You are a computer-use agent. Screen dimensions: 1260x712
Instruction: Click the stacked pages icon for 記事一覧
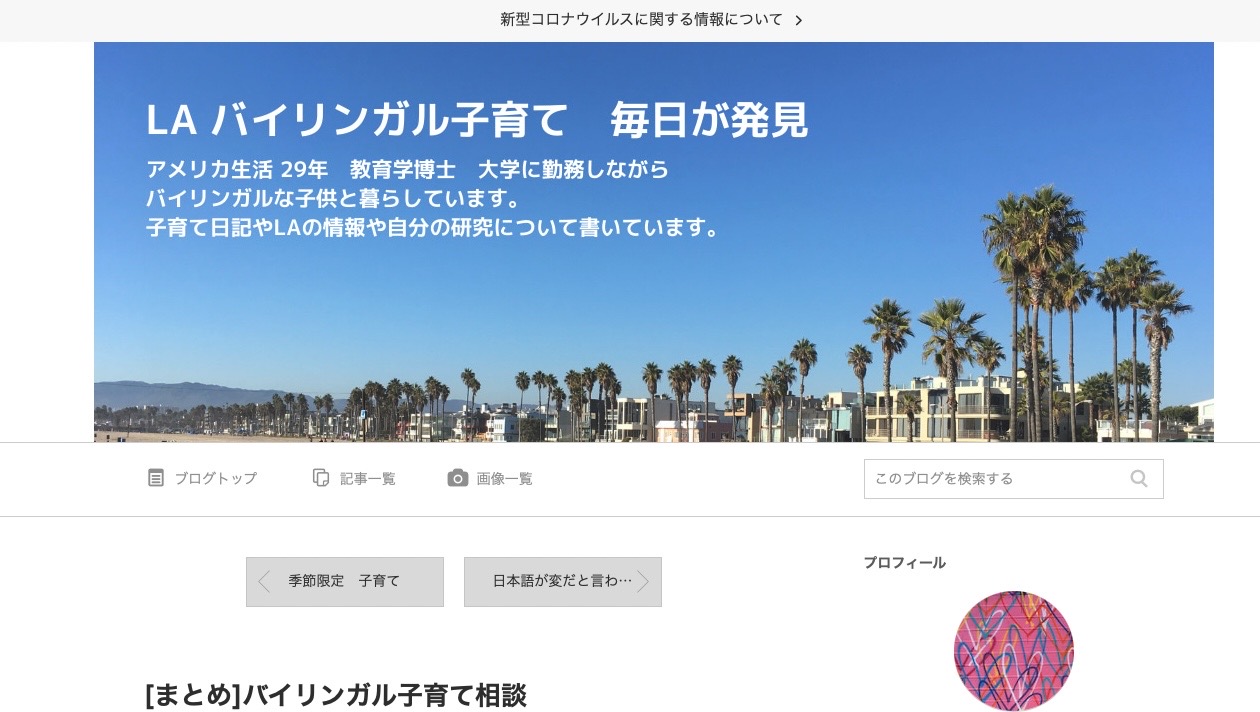click(321, 478)
